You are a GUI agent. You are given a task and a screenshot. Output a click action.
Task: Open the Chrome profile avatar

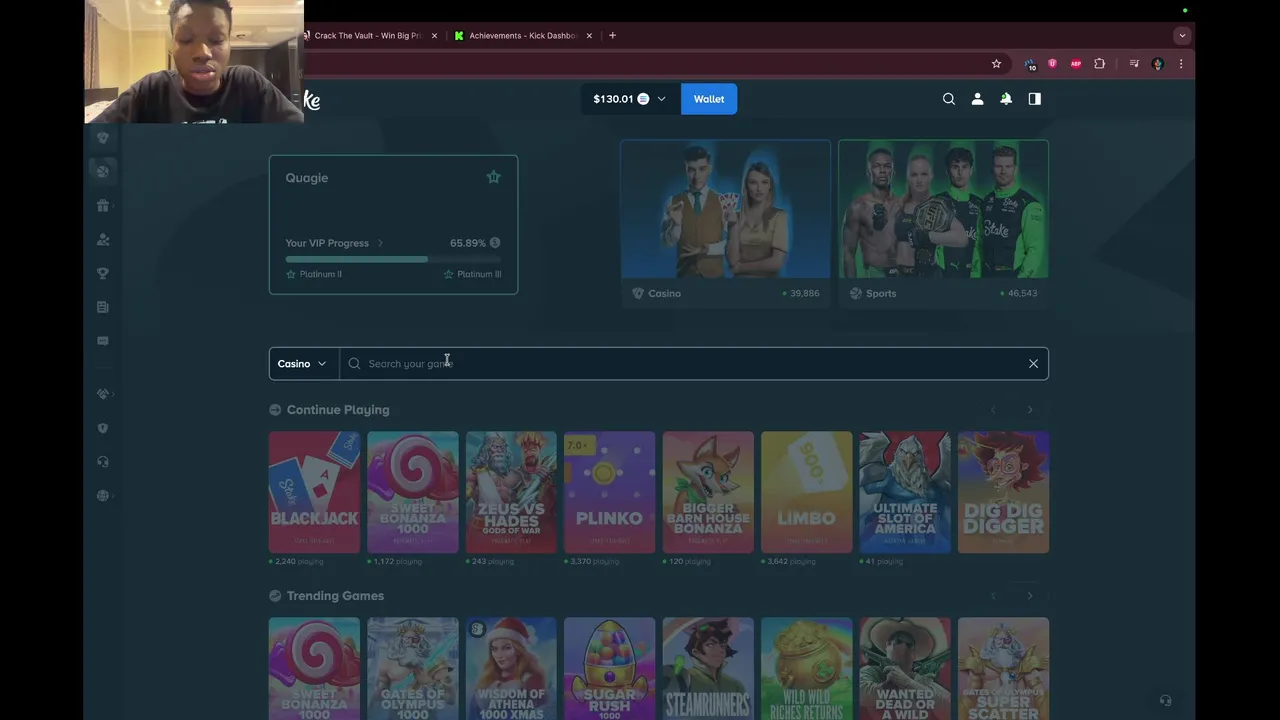(x=1158, y=64)
